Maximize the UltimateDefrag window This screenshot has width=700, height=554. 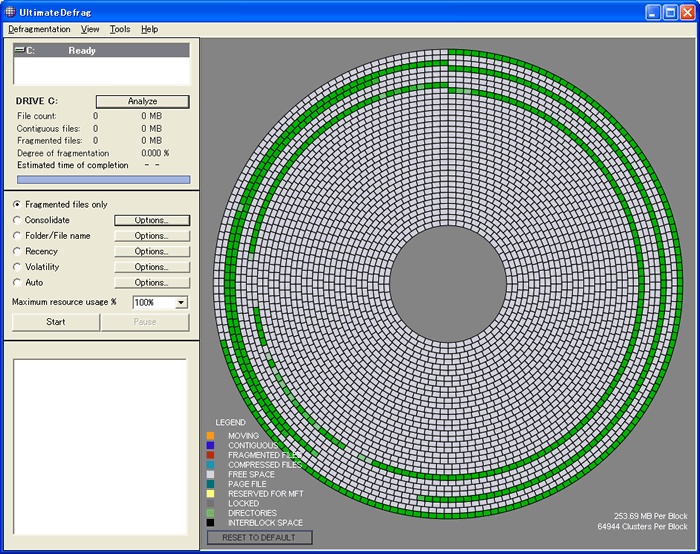(x=671, y=12)
